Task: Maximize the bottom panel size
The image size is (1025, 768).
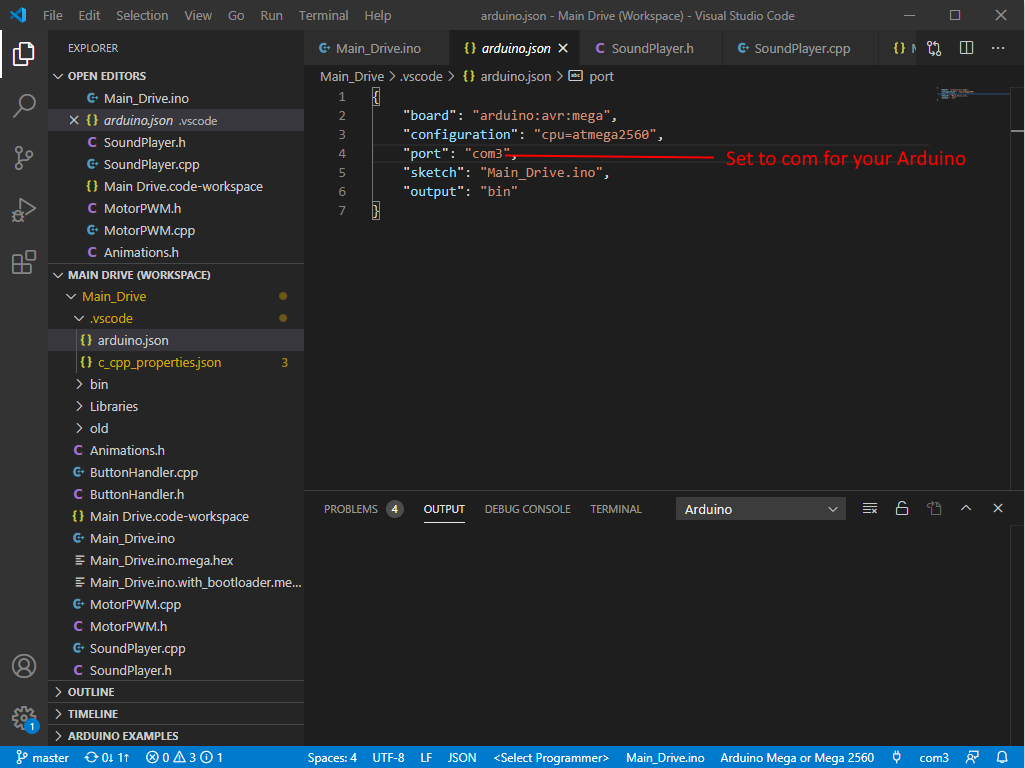Action: pyautogui.click(x=966, y=509)
